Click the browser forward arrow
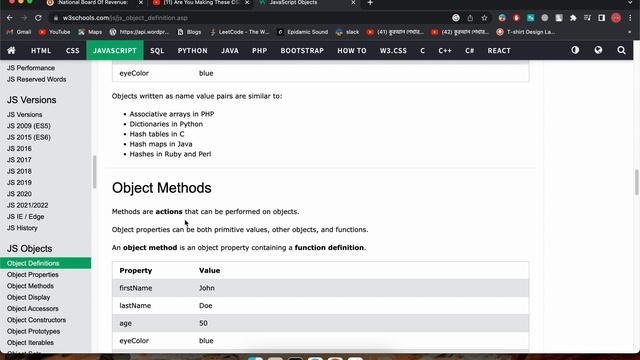The width and height of the screenshot is (640, 360). tap(24, 18)
